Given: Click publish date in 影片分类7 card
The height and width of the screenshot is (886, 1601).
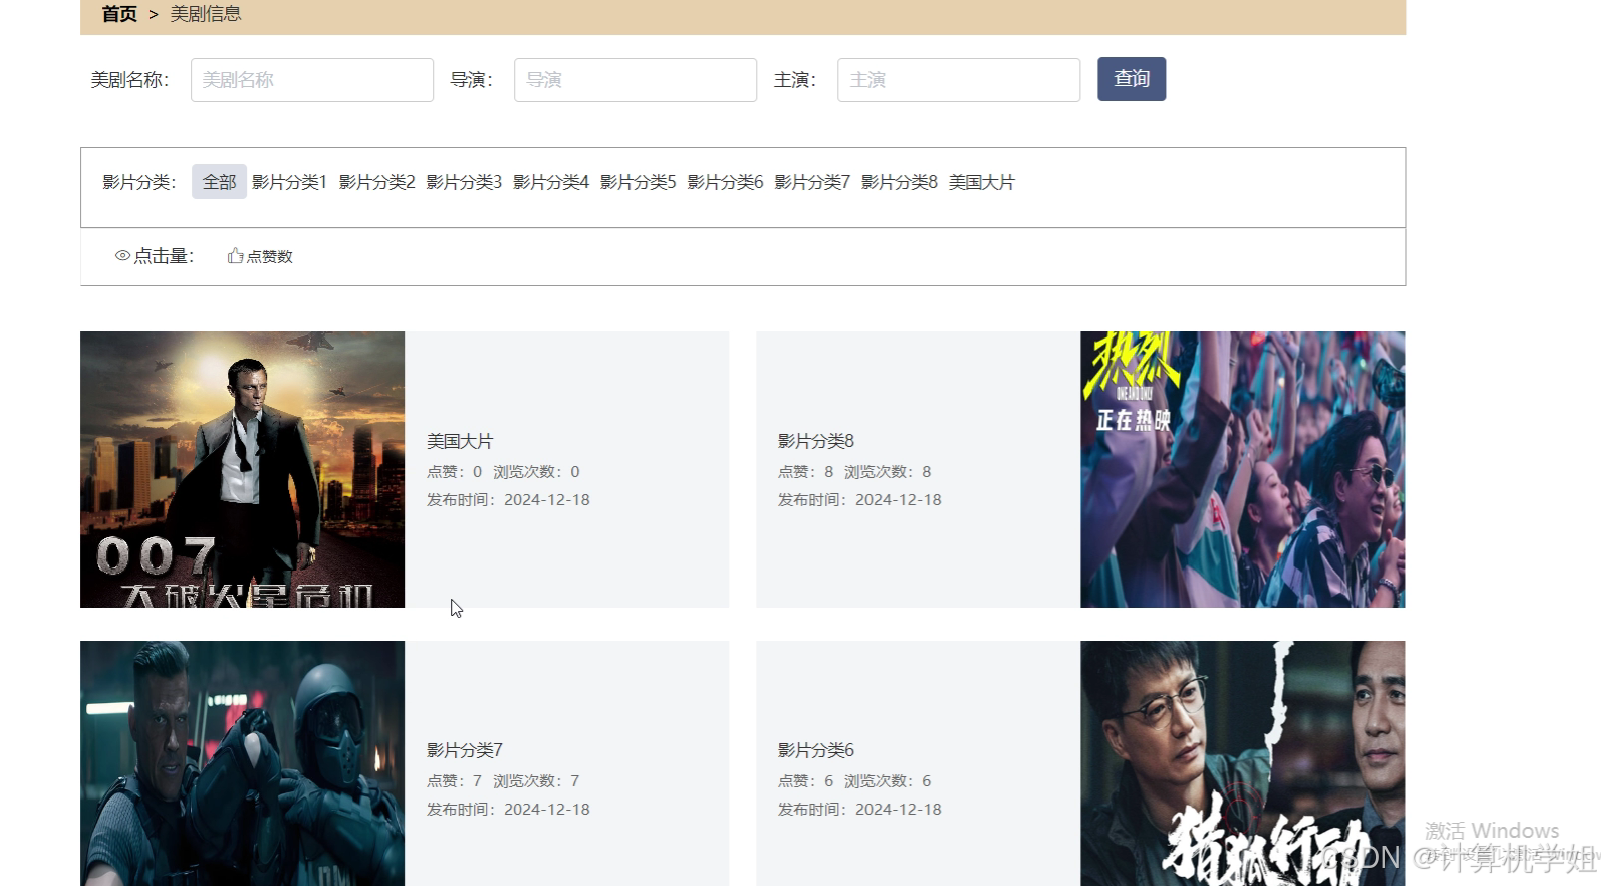Looking at the screenshot, I should pos(508,809).
